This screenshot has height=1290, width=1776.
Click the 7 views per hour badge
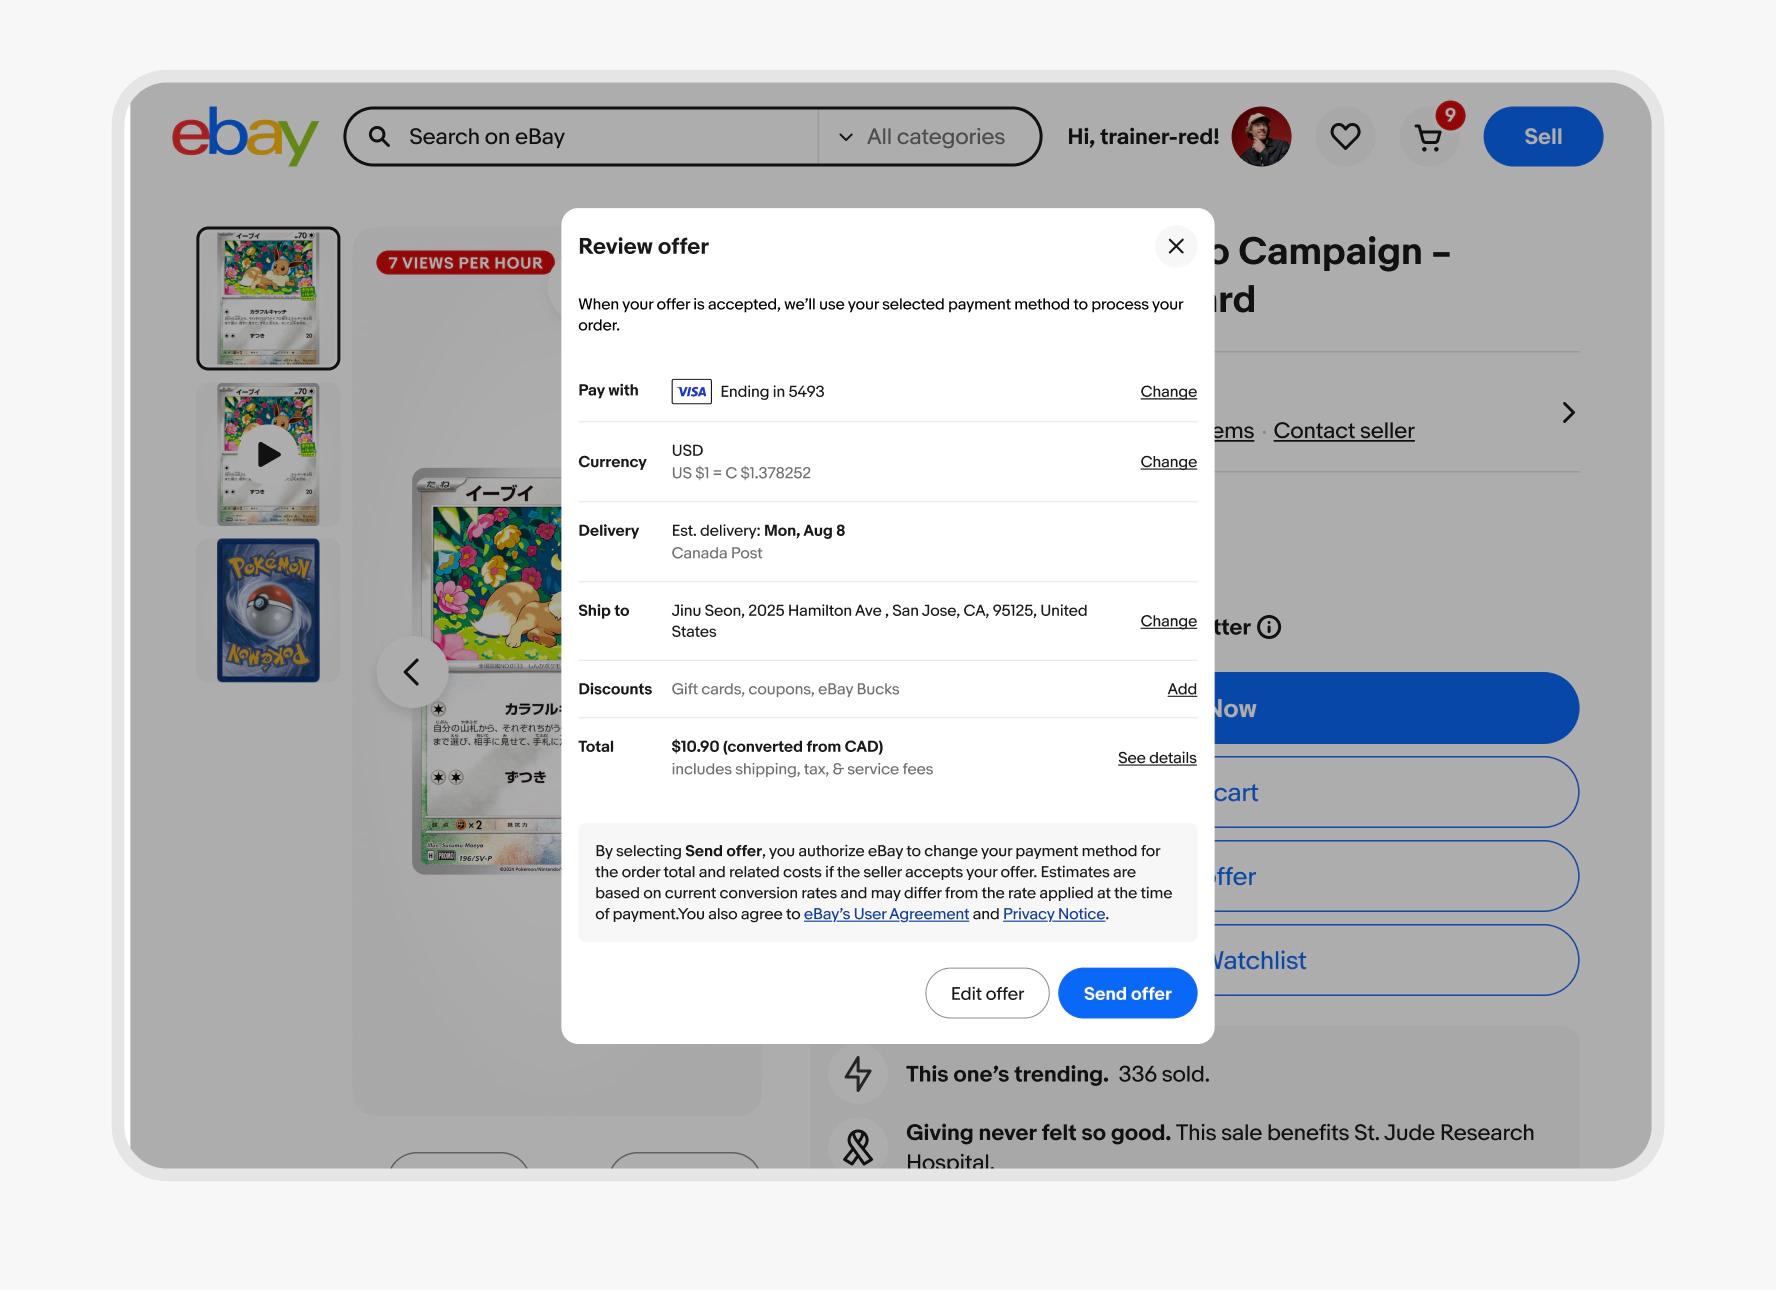click(465, 262)
